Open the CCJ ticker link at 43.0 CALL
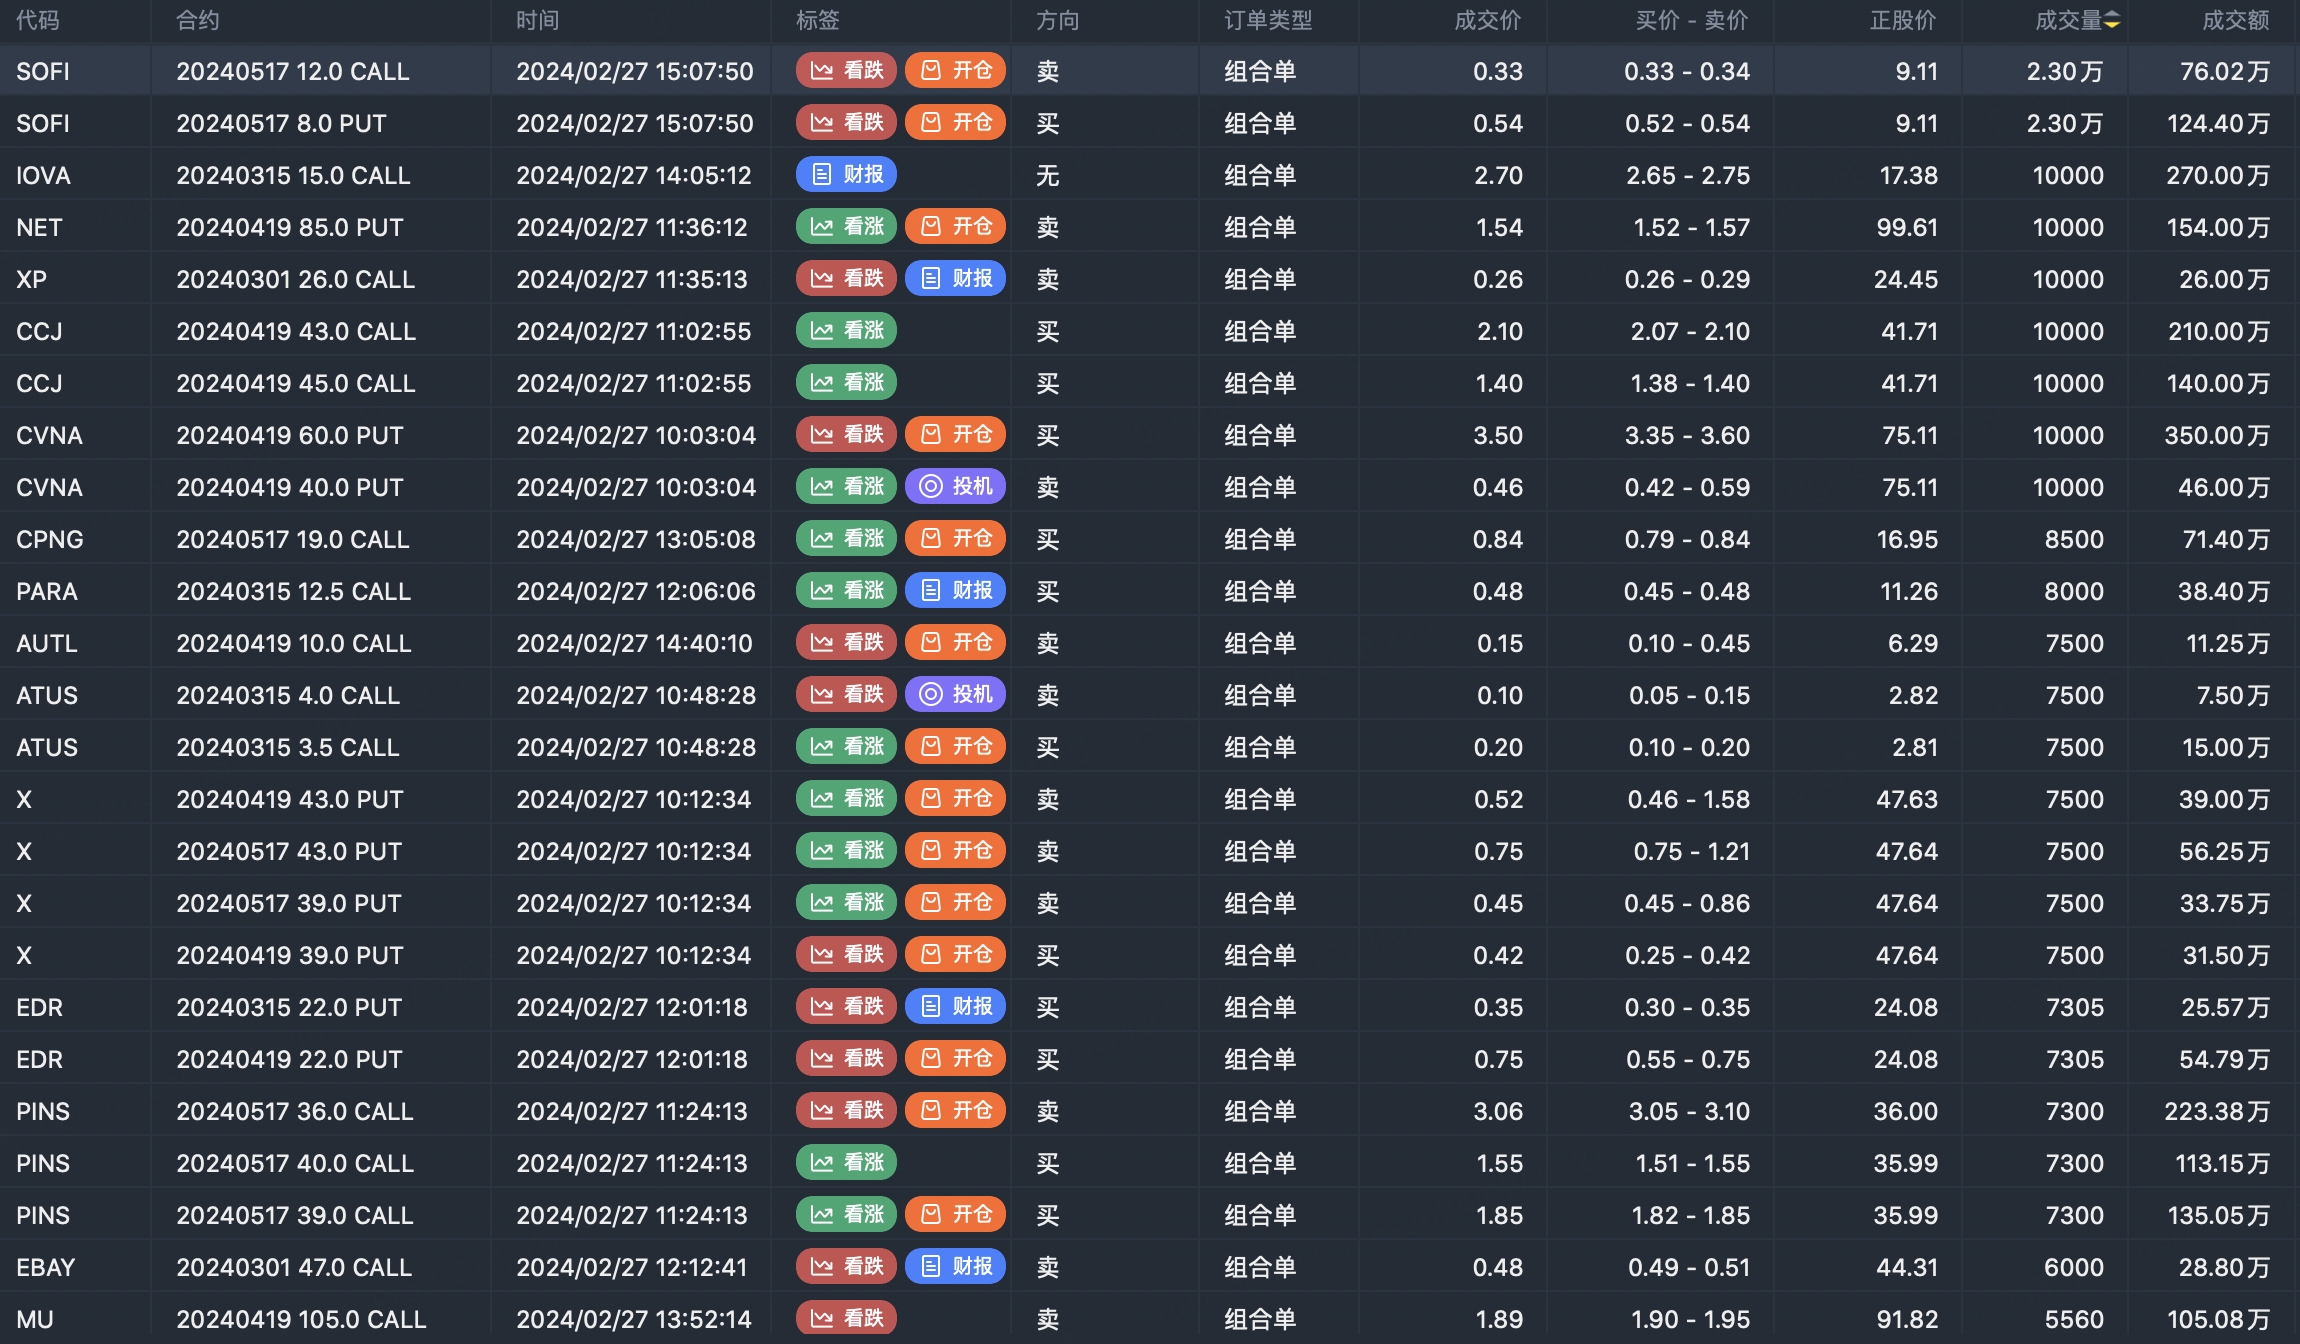The width and height of the screenshot is (2300, 1344). coord(40,331)
